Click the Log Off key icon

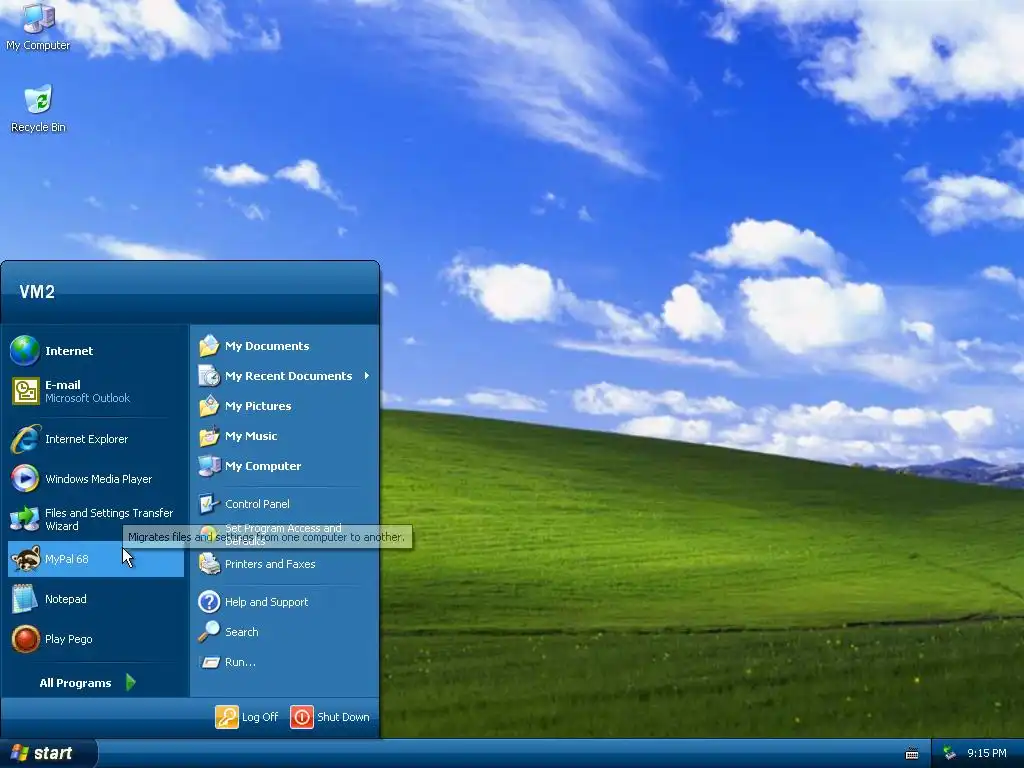click(x=227, y=717)
